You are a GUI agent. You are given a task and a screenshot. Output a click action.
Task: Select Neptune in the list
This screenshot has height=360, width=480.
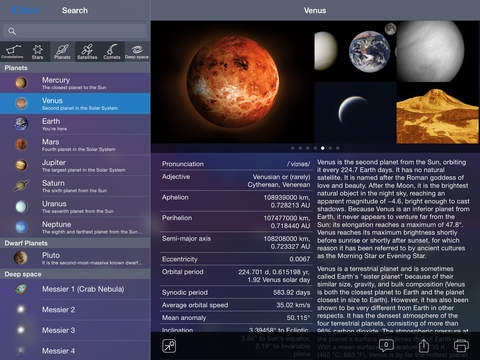[75, 227]
